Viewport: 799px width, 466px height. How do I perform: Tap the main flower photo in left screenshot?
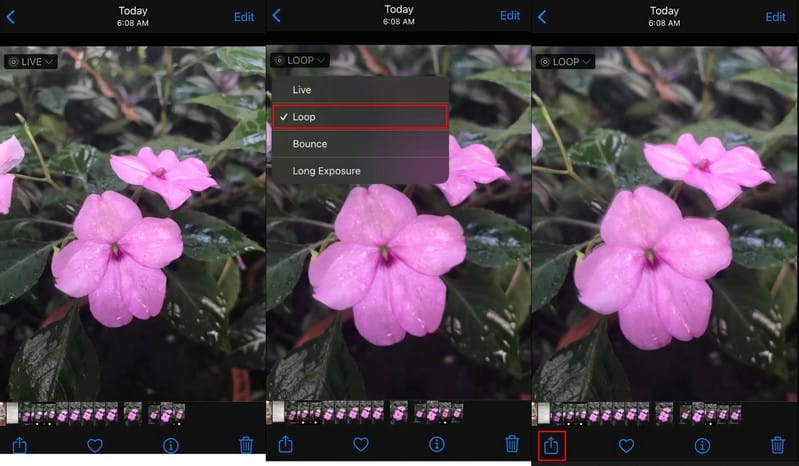[132, 224]
